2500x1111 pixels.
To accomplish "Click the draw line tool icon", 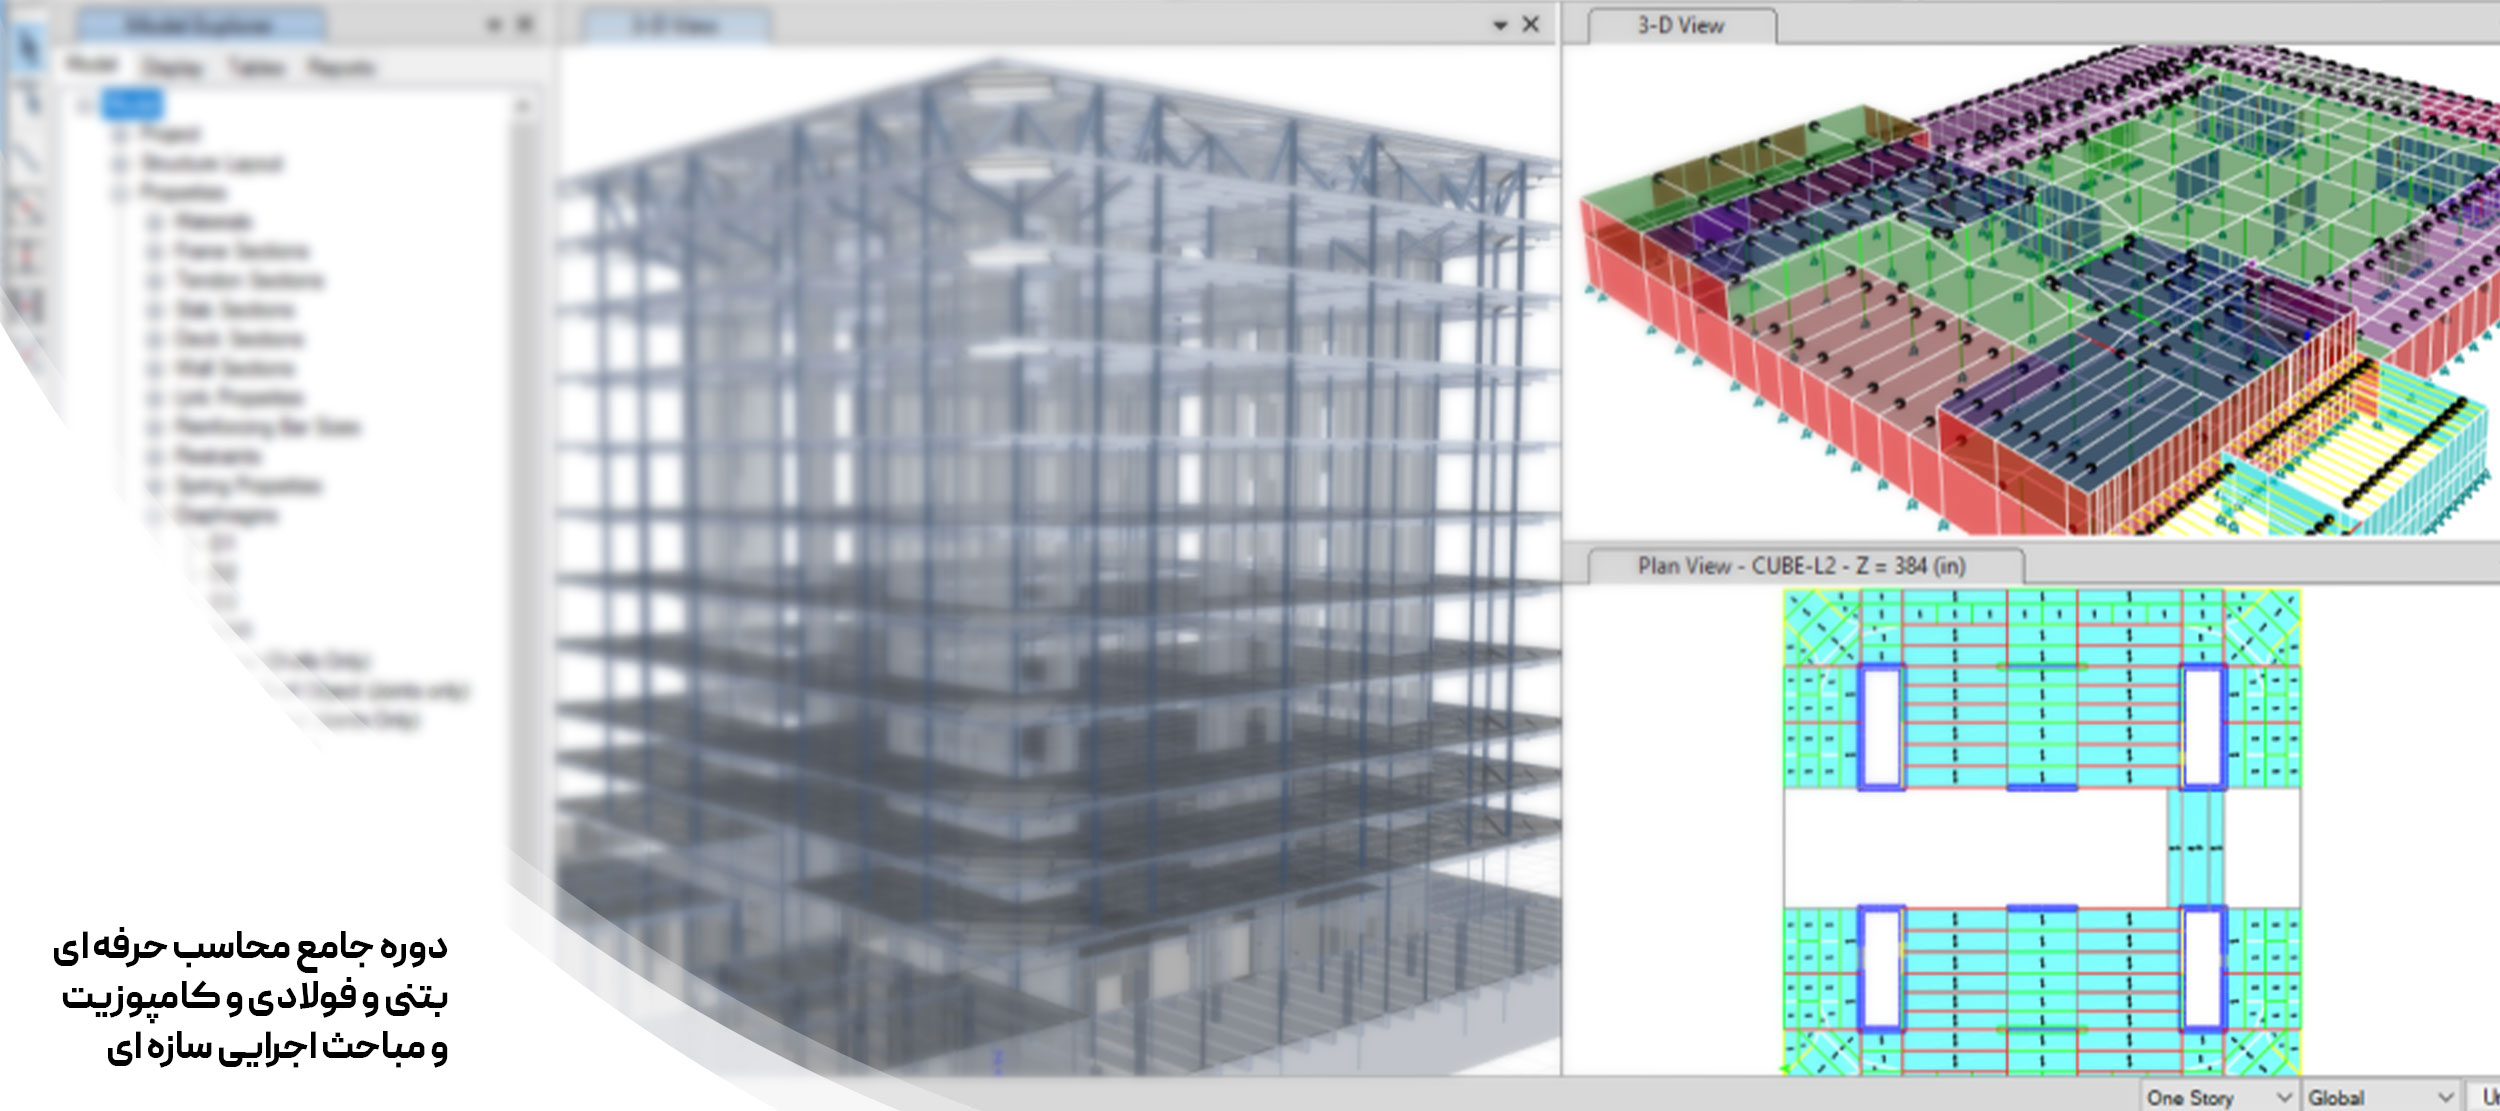I will (x=28, y=158).
